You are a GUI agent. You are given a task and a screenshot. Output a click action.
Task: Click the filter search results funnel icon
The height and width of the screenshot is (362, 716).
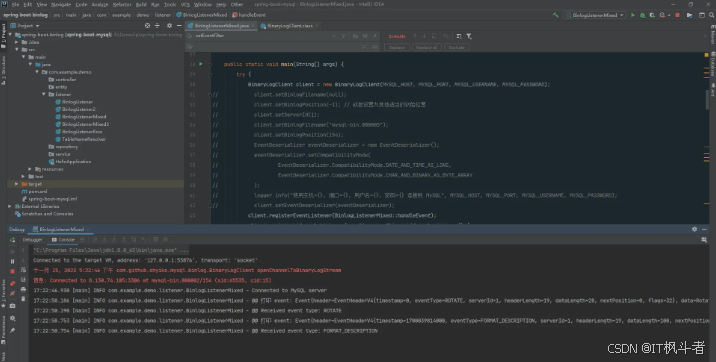[x=469, y=36]
